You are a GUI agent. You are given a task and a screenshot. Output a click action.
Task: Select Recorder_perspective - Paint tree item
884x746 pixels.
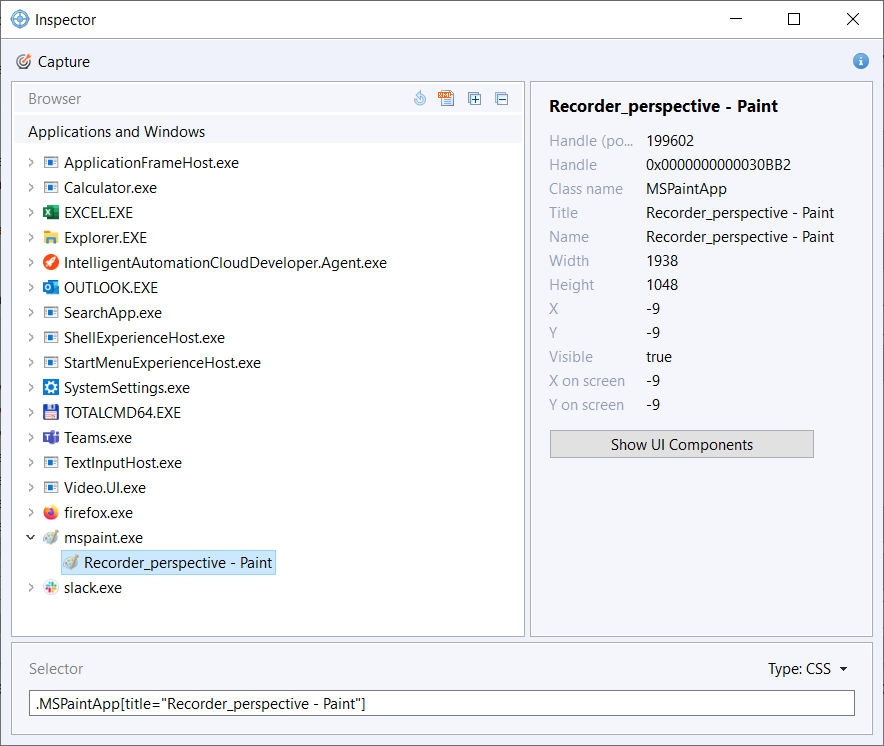click(168, 562)
